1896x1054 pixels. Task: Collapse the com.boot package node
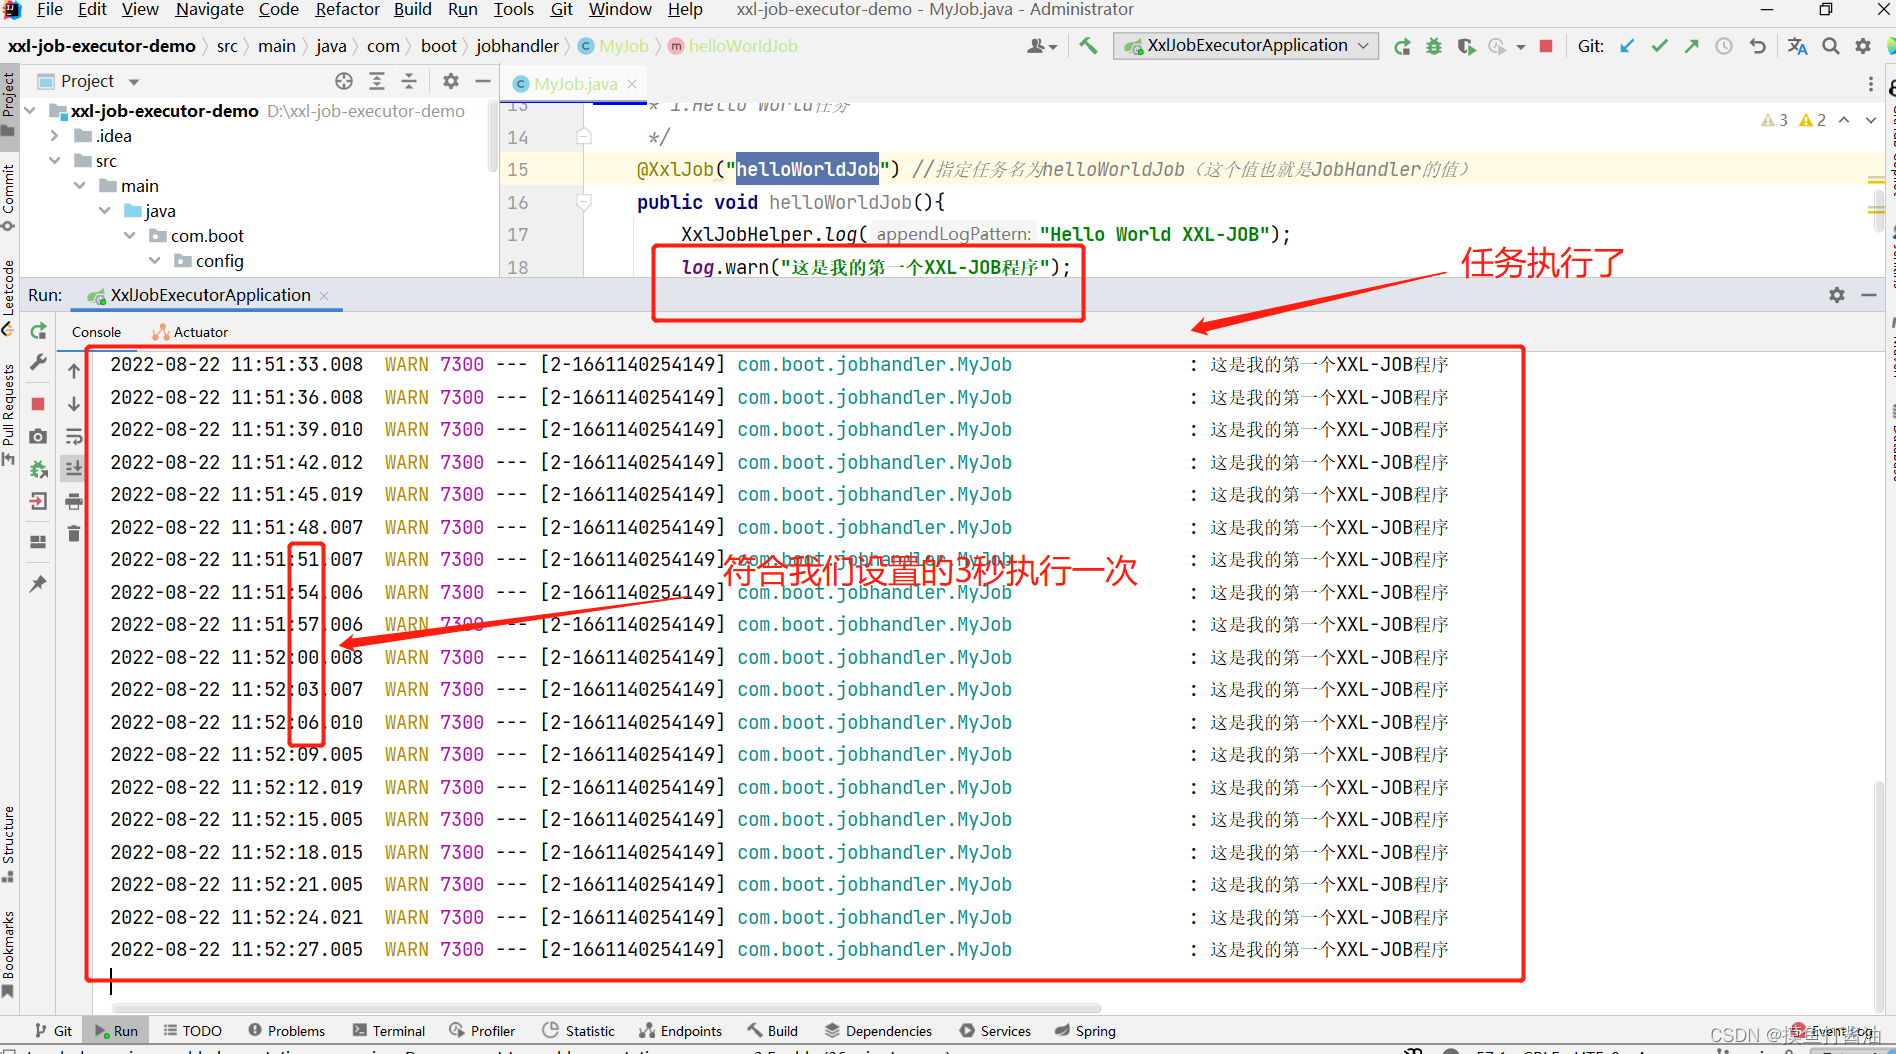tap(129, 236)
